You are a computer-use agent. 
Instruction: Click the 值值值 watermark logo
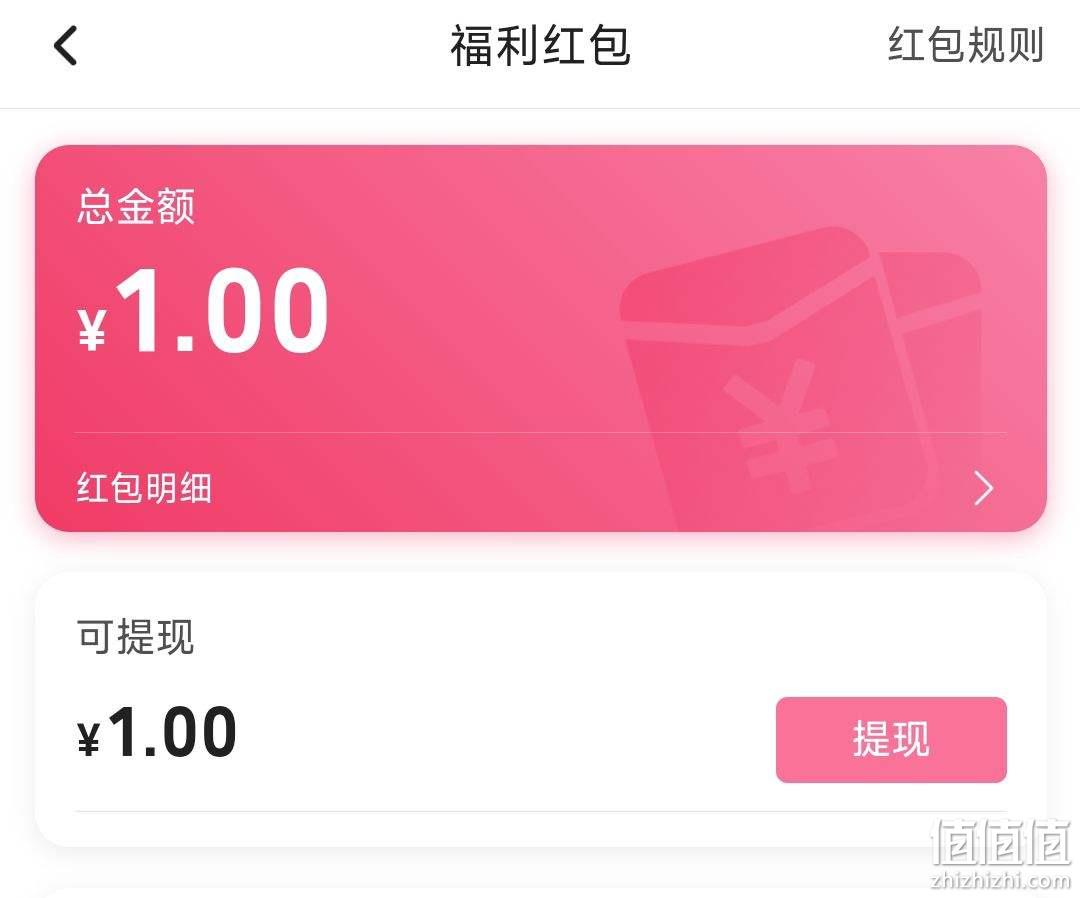(x=1000, y=842)
